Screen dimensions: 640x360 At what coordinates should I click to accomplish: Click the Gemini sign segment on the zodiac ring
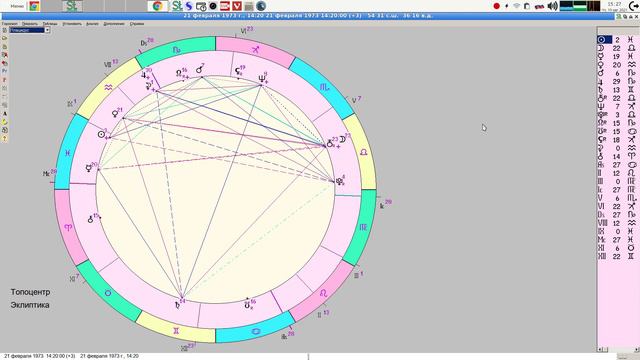[x=176, y=331]
